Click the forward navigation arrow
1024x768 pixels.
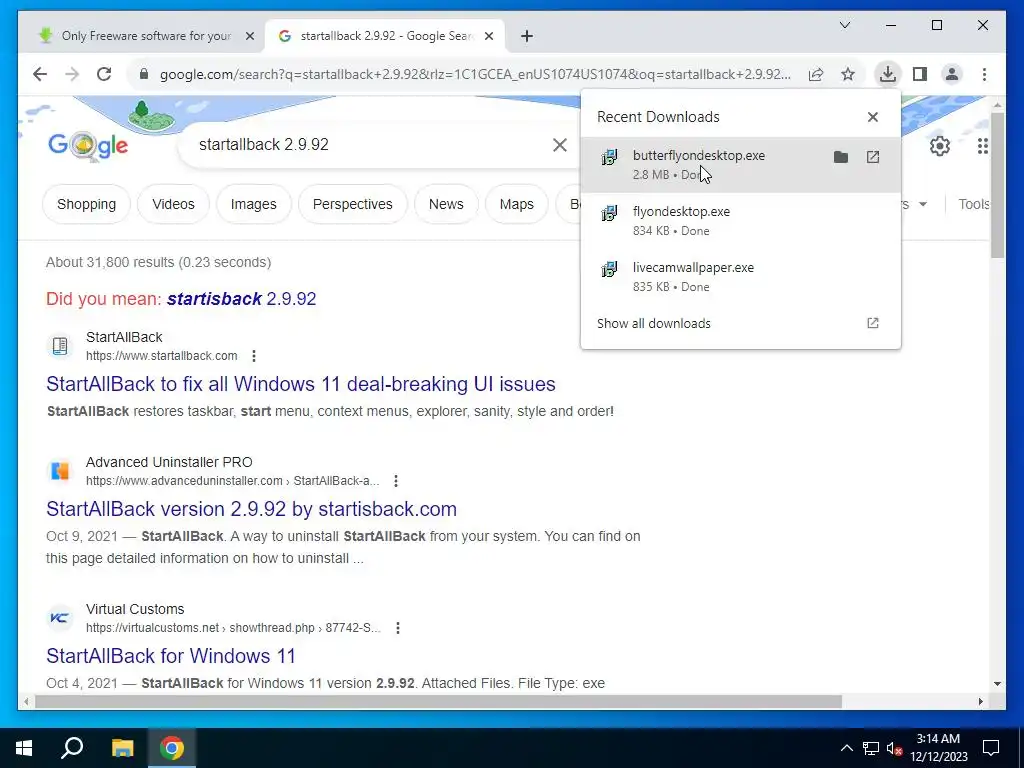pos(72,74)
